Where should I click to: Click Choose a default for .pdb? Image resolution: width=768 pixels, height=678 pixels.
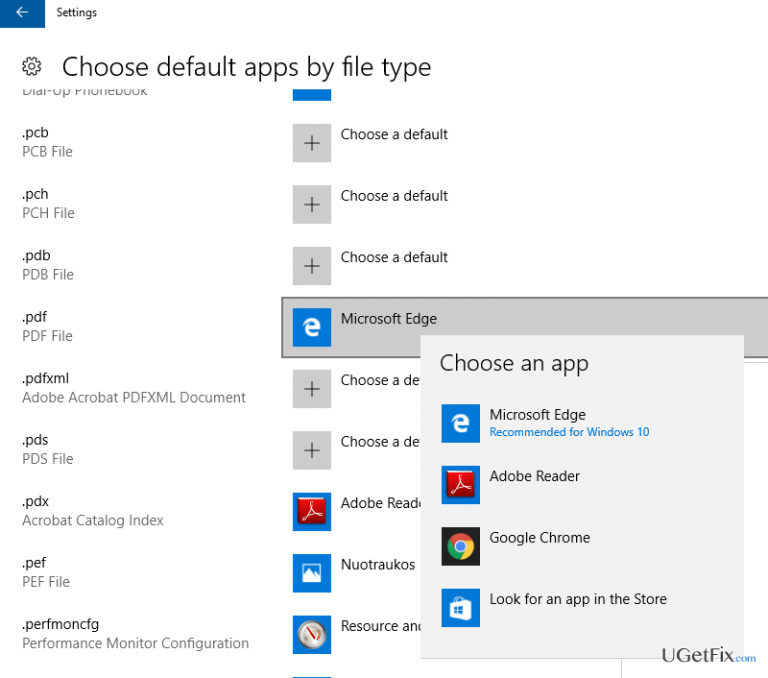[394, 257]
